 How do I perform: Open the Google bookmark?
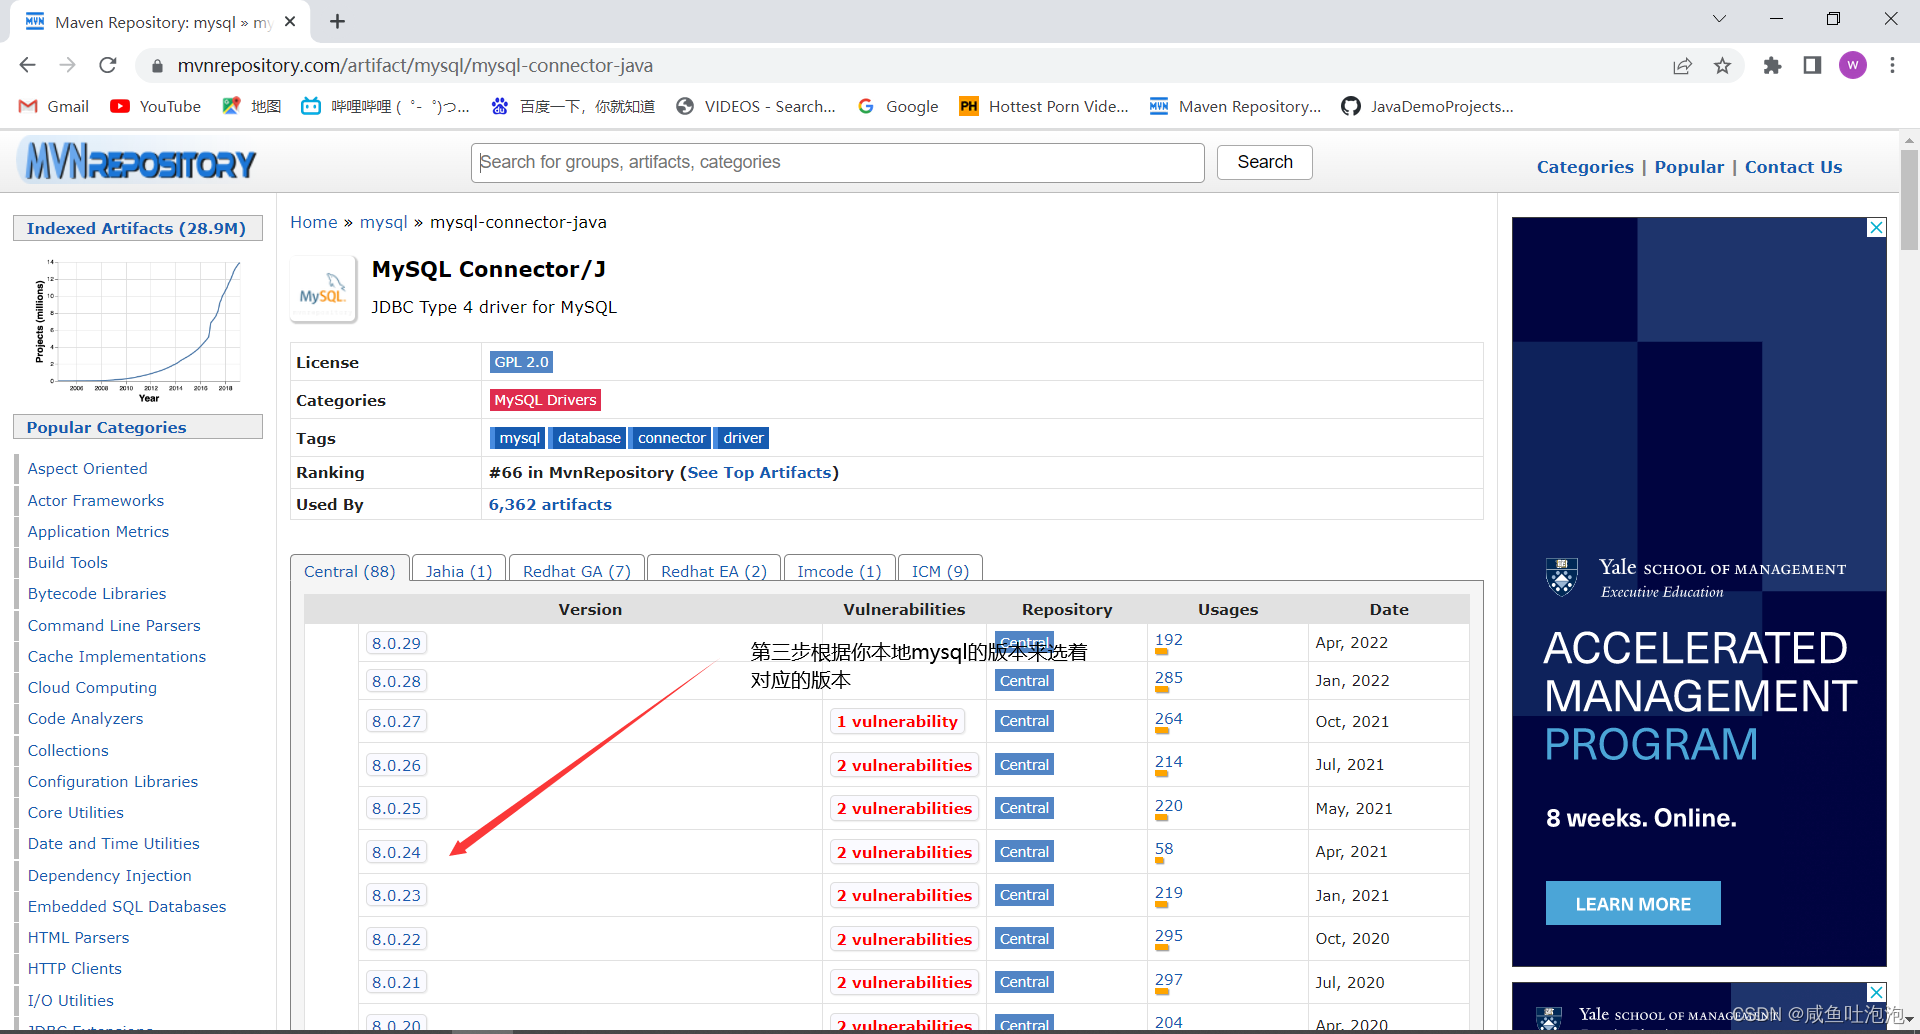898,106
